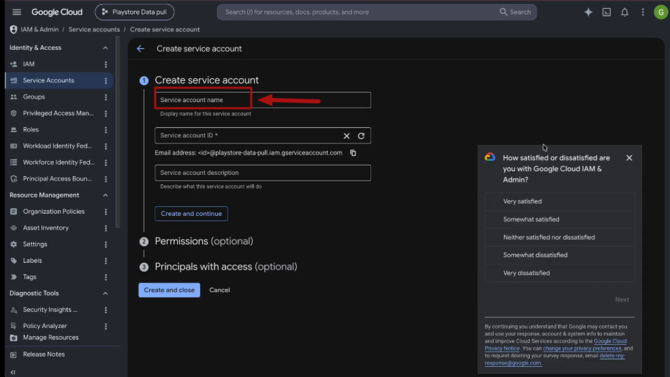The image size is (670, 377).
Task: Click Create and continue button
Action: (191, 214)
